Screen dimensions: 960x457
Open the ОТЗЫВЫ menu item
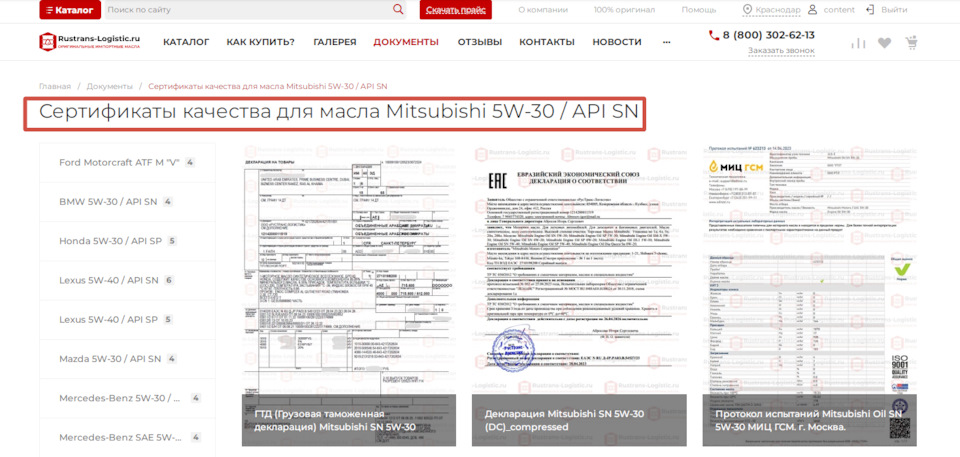click(x=479, y=42)
